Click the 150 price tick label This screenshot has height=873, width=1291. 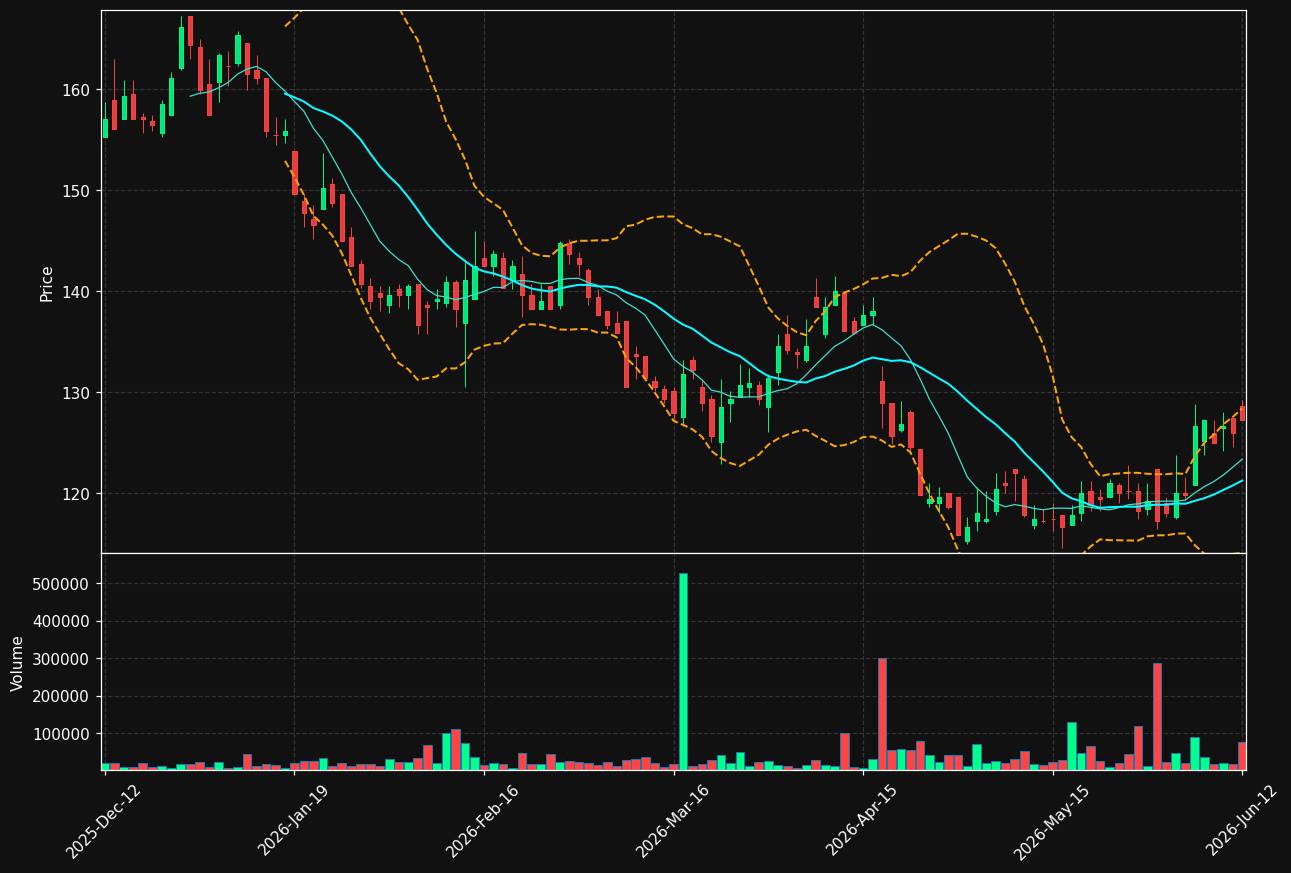pyautogui.click(x=77, y=191)
